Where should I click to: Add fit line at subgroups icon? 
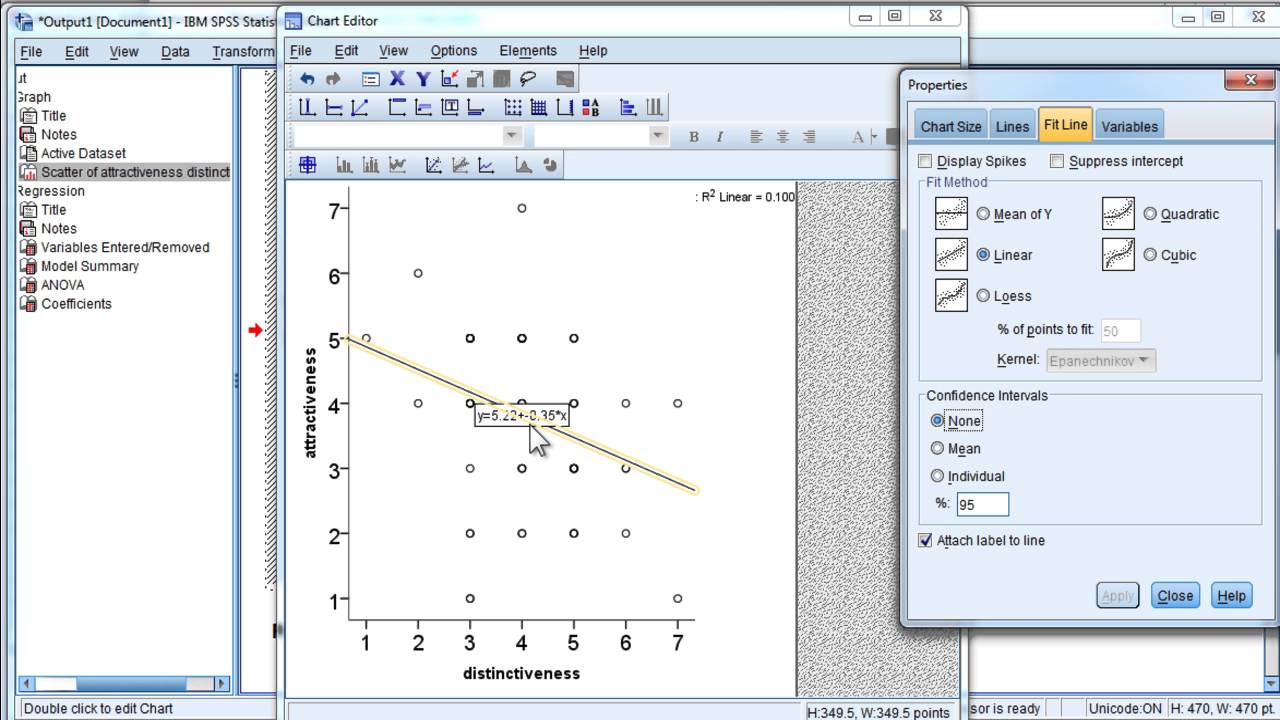pos(460,164)
